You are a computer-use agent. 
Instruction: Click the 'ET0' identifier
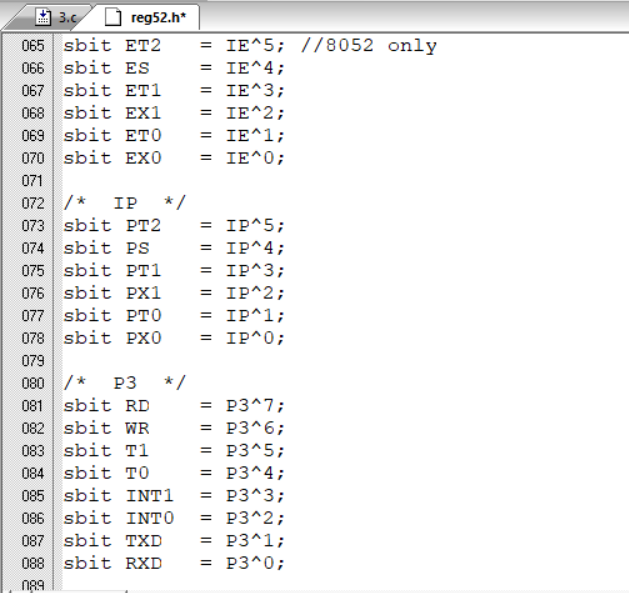pyautogui.click(x=143, y=136)
